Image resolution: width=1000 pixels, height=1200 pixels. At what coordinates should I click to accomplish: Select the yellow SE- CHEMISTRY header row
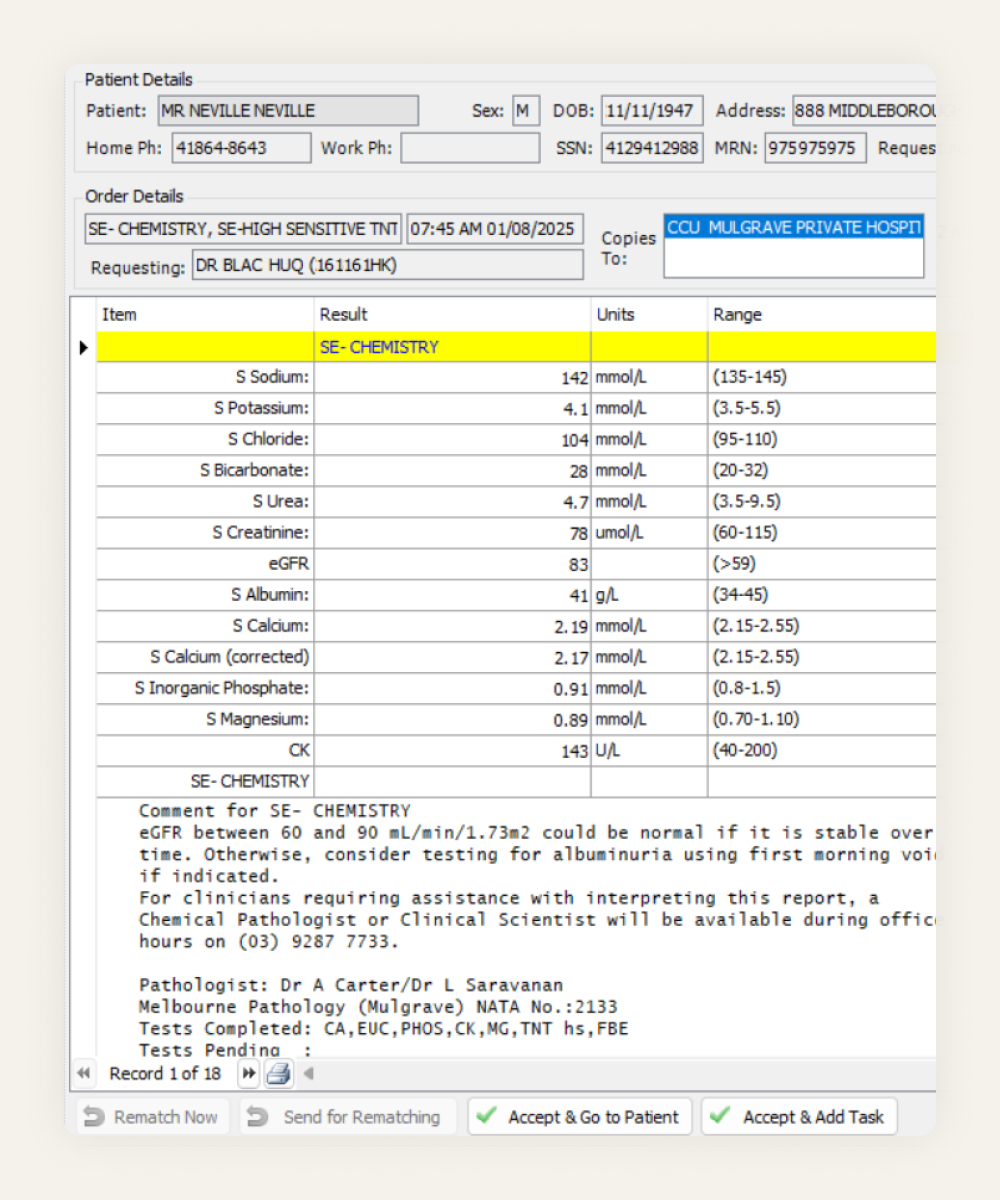(x=516, y=347)
